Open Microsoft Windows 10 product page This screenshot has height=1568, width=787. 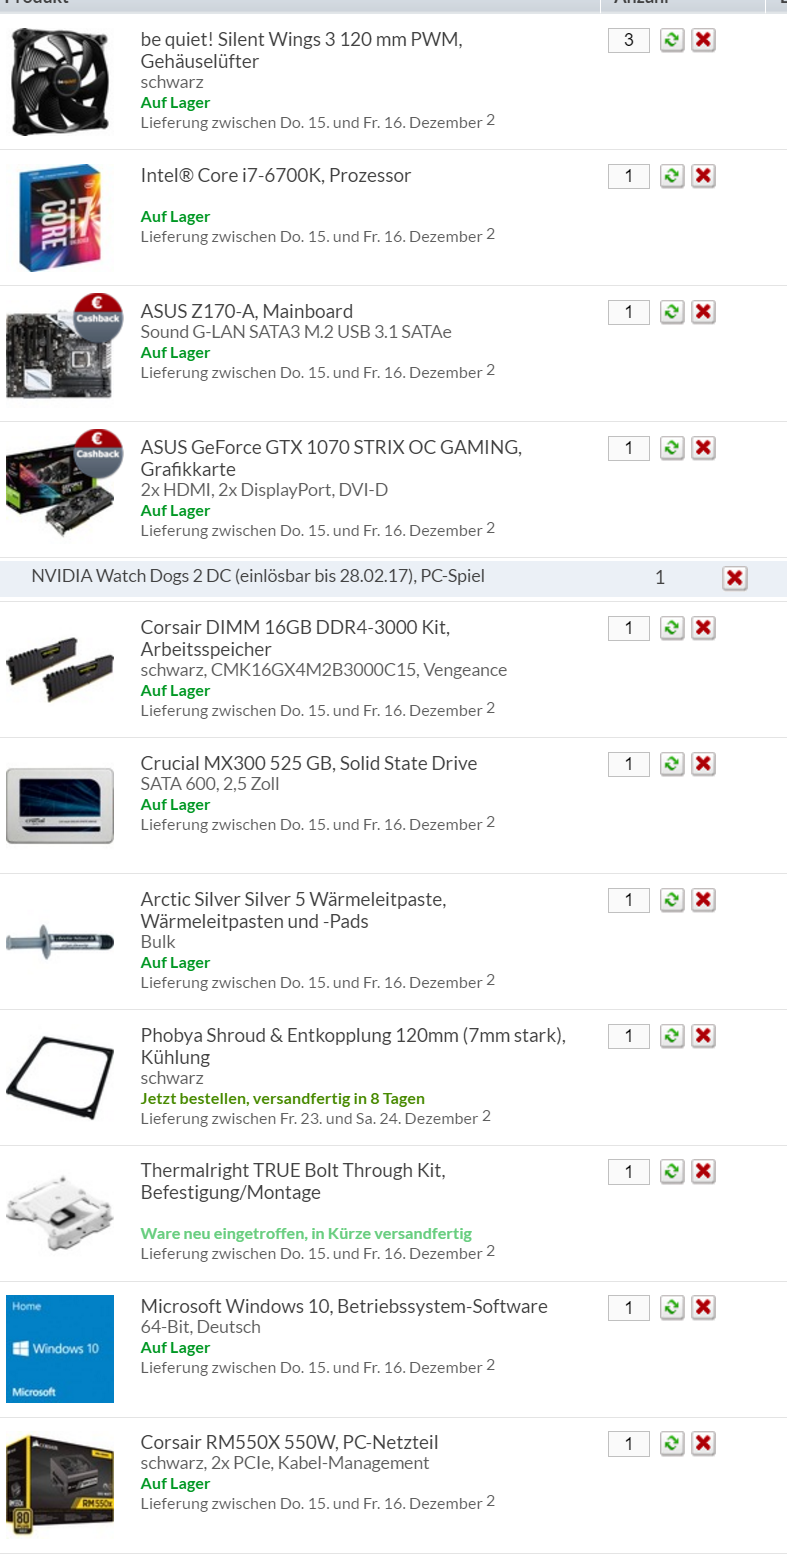click(x=344, y=1306)
